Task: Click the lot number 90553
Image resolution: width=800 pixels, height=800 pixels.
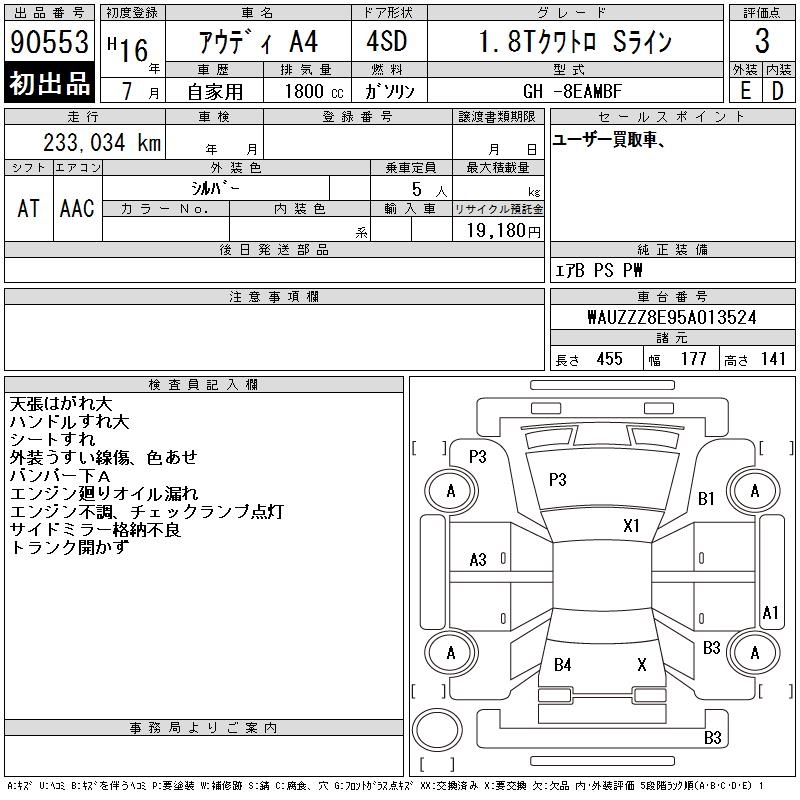Action: point(49,42)
